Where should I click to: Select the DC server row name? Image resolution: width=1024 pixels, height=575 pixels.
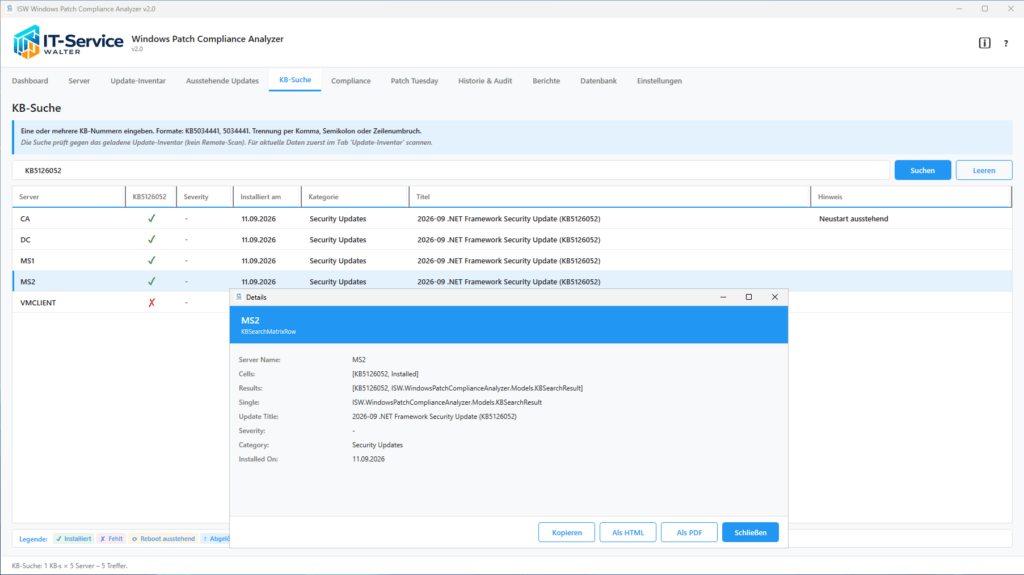click(25, 239)
